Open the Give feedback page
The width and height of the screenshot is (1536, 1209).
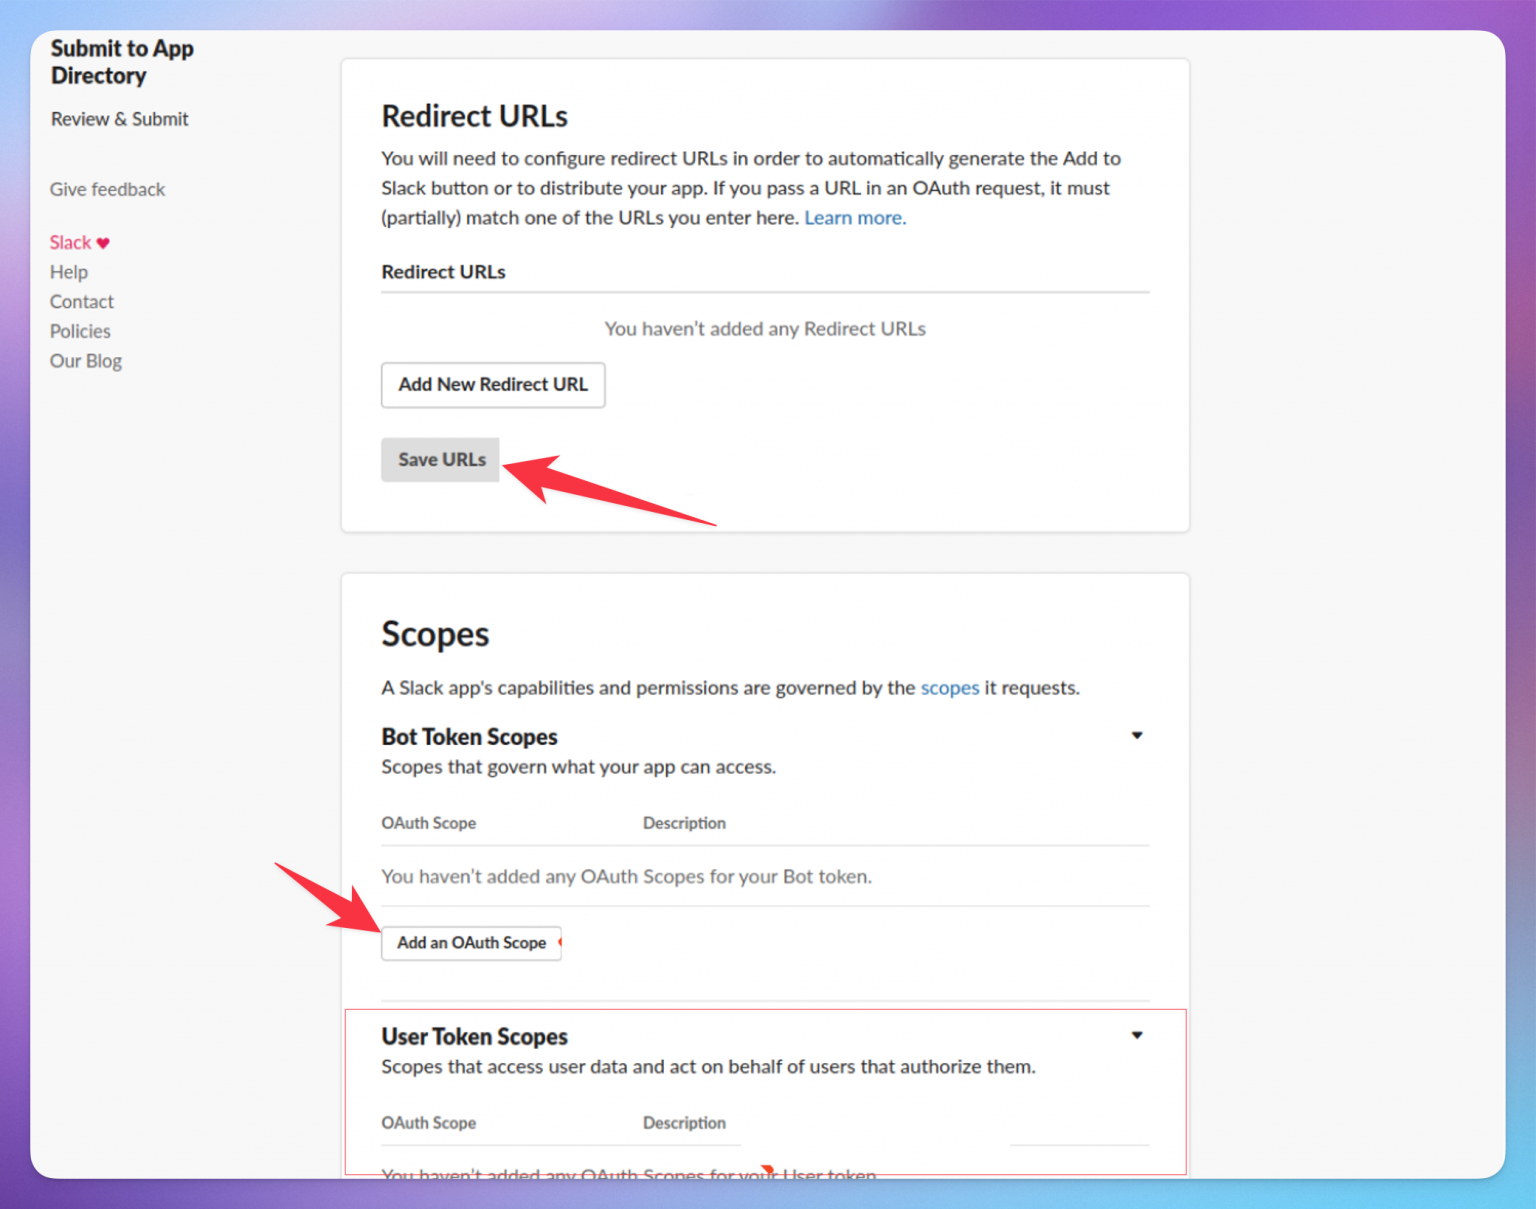pos(107,189)
